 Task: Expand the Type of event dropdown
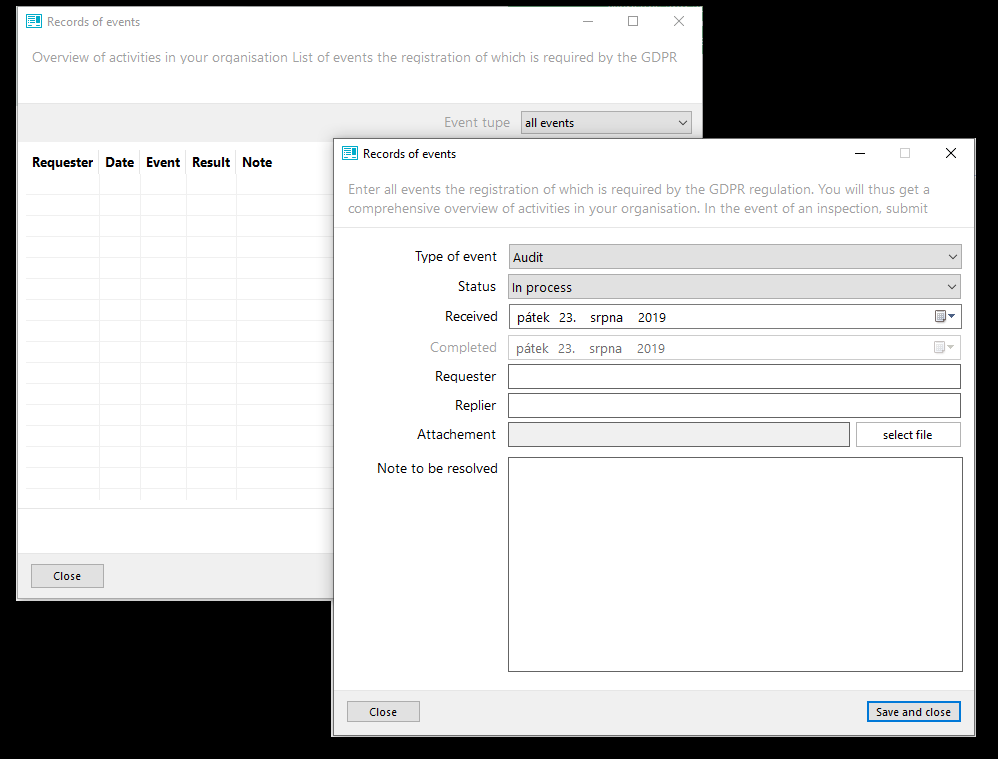coord(734,257)
